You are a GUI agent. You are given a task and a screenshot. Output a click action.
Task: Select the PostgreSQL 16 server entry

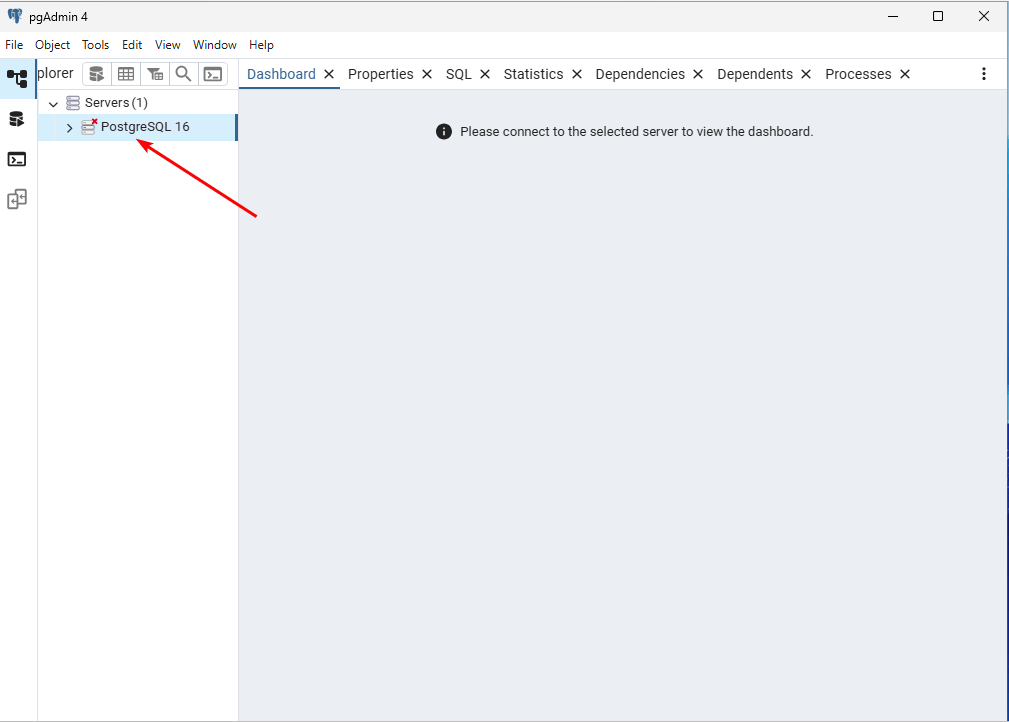(145, 127)
